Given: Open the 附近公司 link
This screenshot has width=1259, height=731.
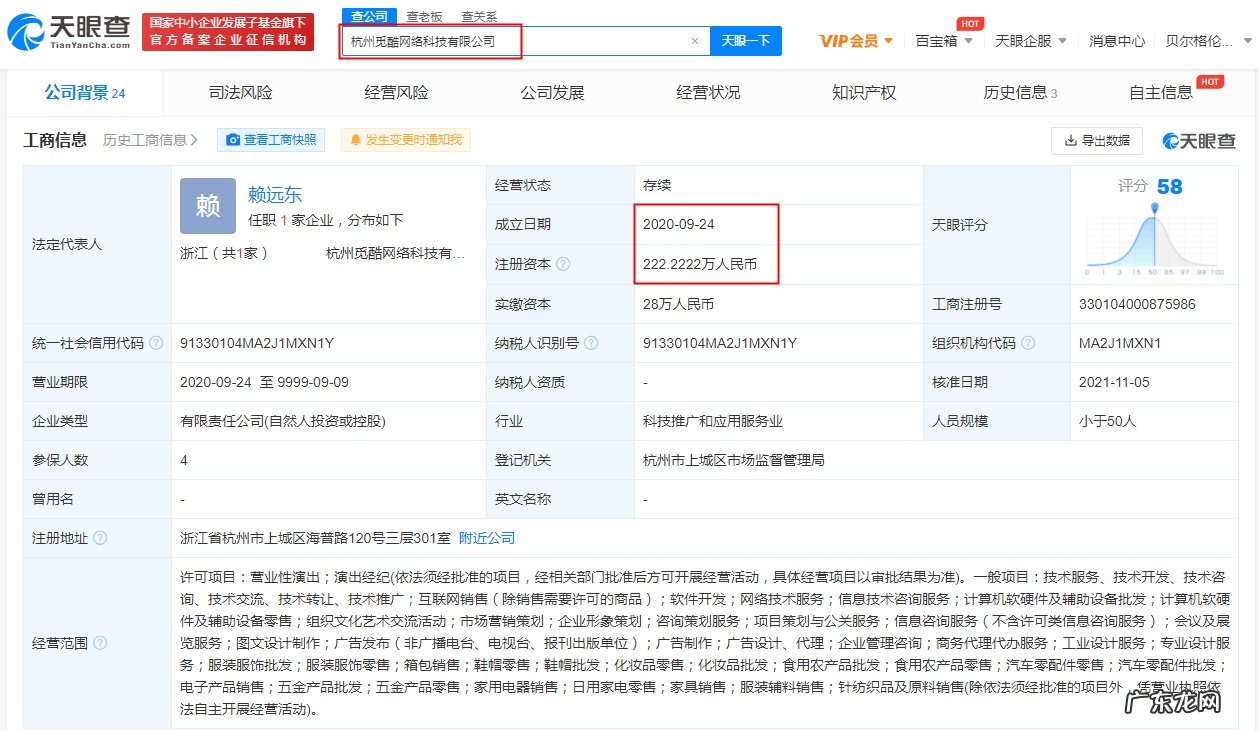Looking at the screenshot, I should click(x=486, y=537).
